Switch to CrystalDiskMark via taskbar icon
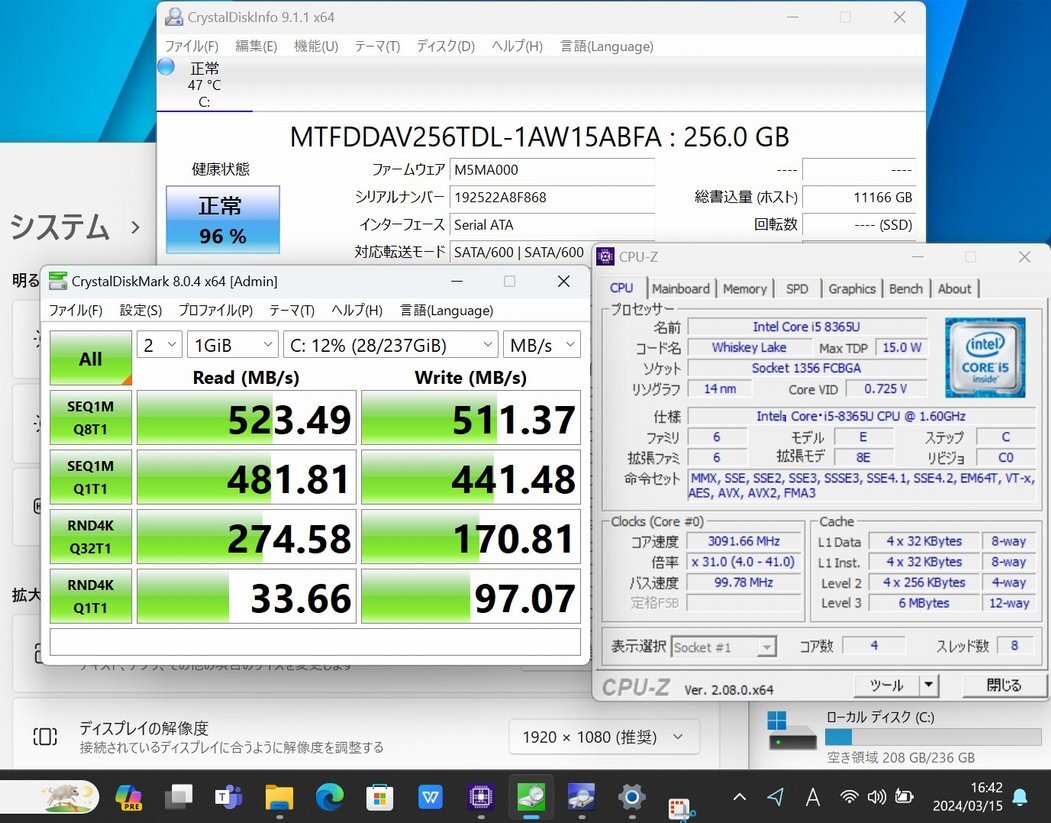 [531, 797]
